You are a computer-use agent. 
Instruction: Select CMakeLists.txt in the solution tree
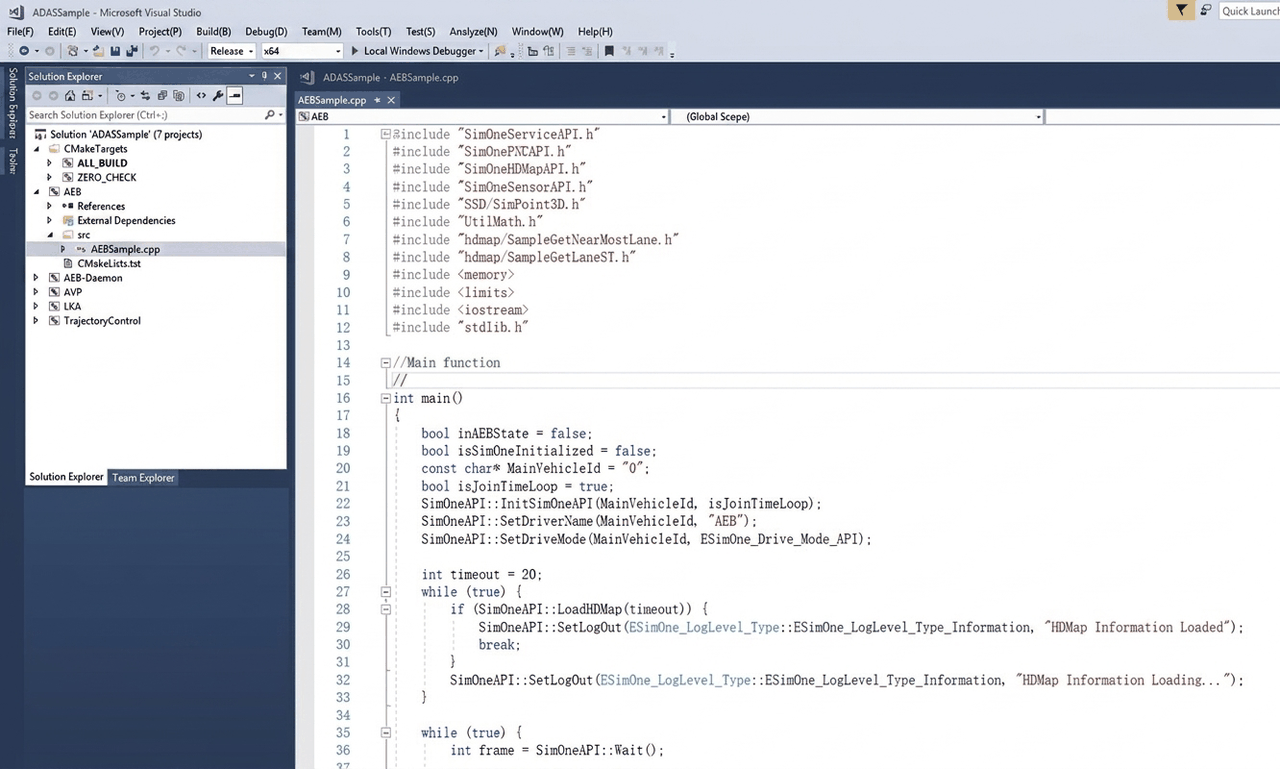[x=109, y=264]
